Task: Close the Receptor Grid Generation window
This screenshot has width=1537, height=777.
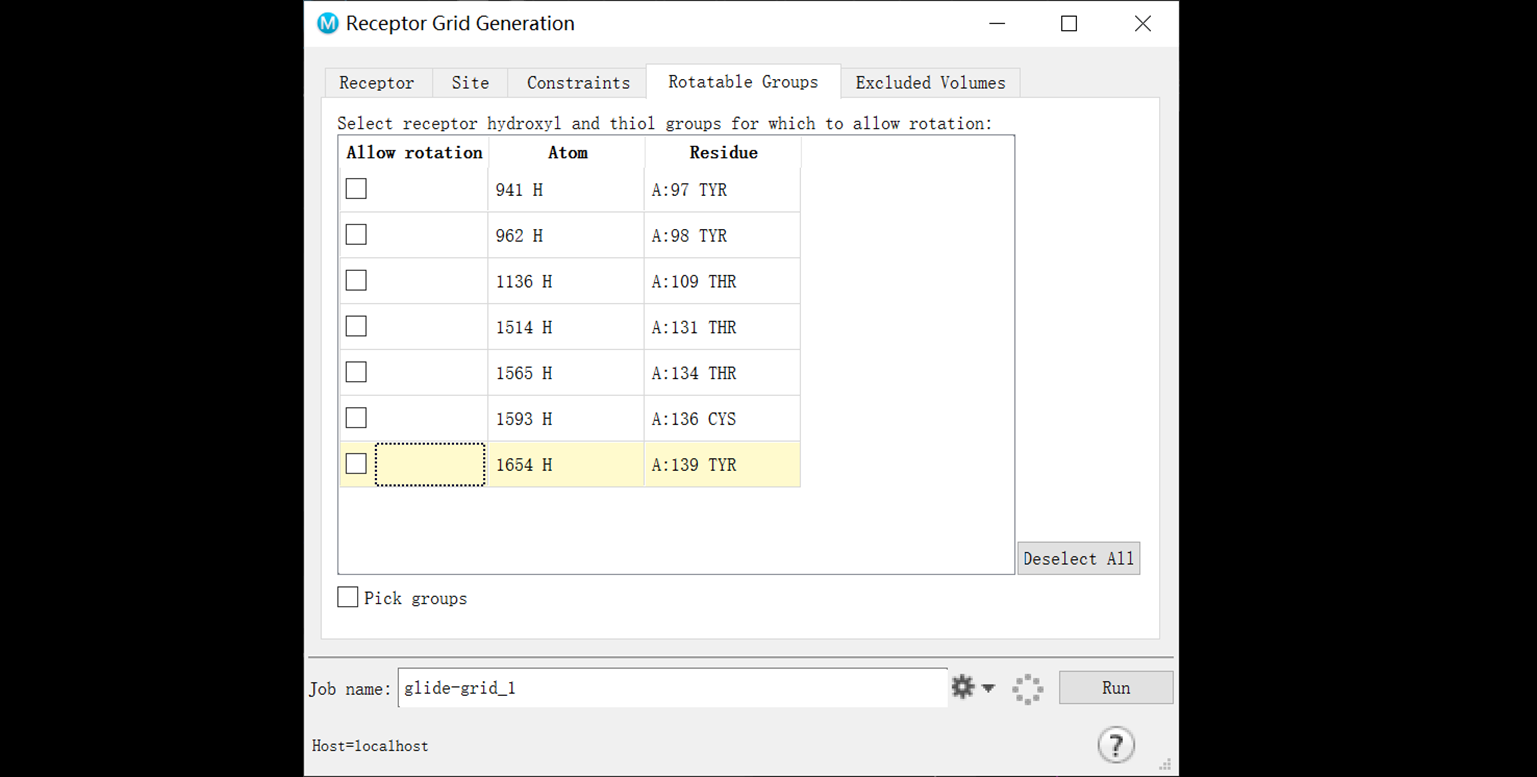Action: point(1142,24)
